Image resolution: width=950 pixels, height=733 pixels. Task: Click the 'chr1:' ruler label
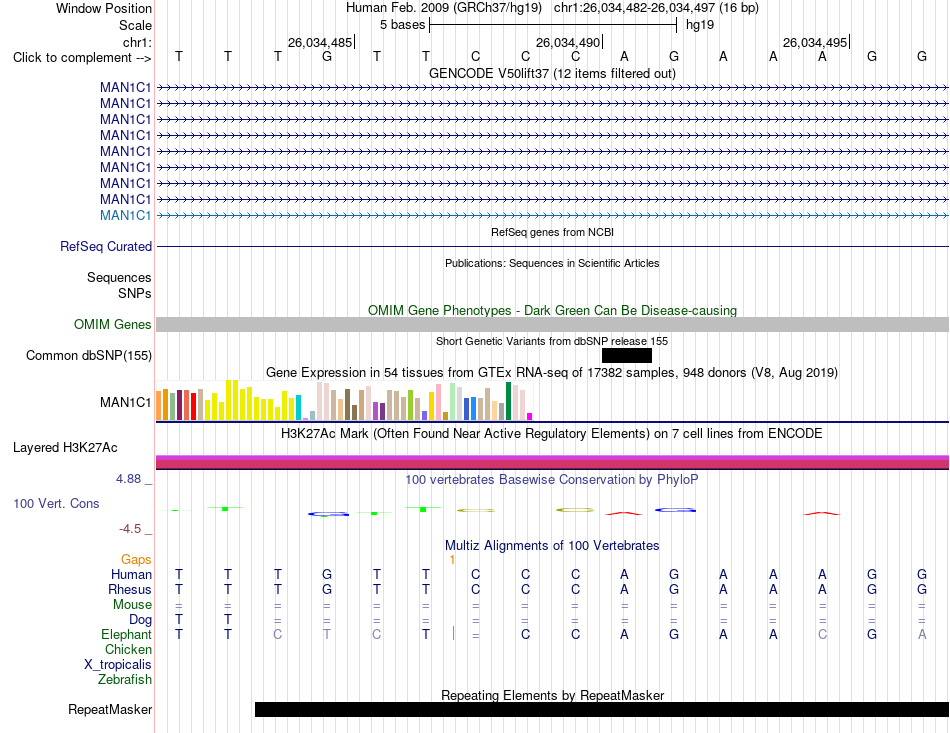click(137, 42)
